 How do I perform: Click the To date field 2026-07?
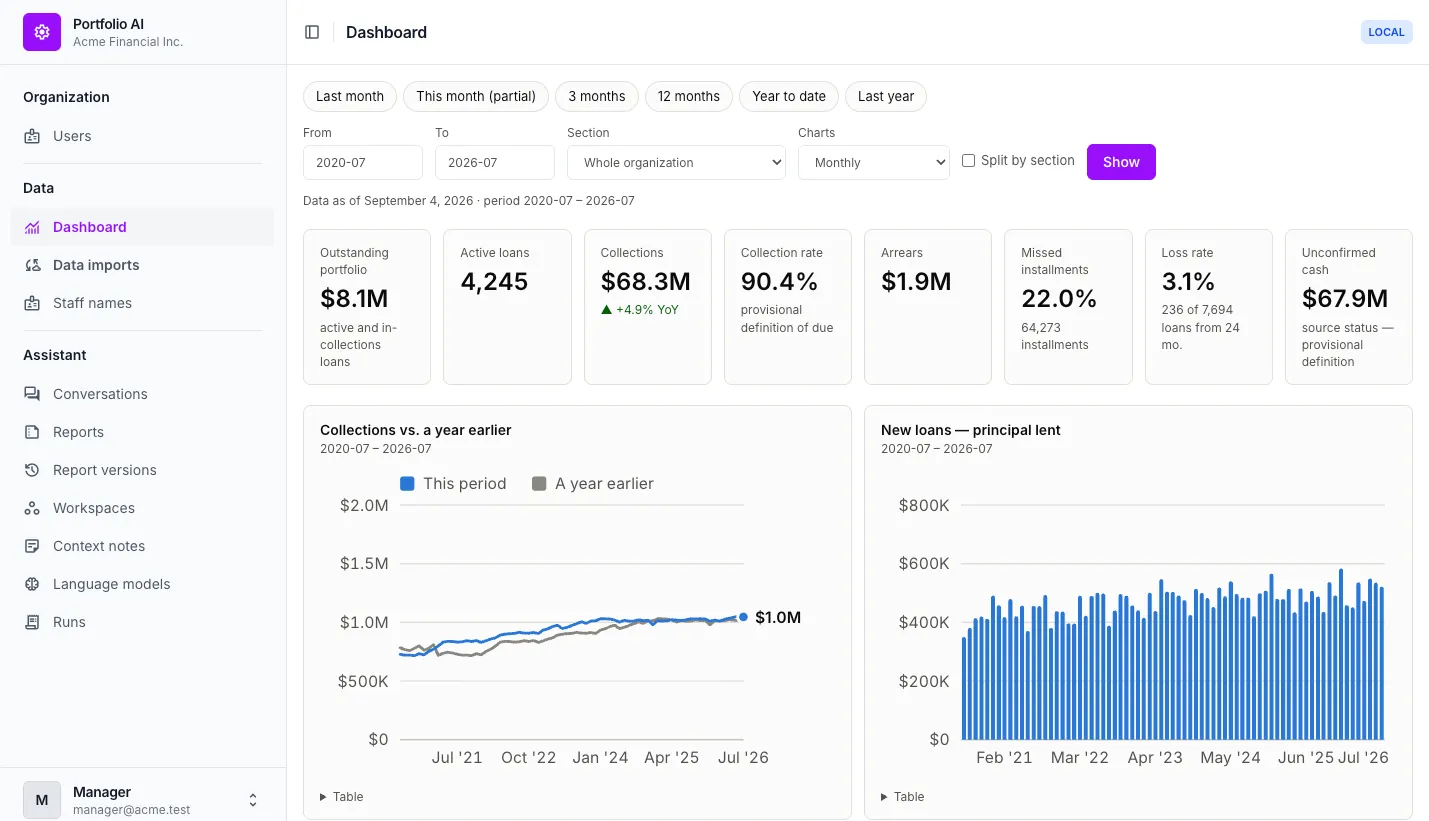[495, 163]
